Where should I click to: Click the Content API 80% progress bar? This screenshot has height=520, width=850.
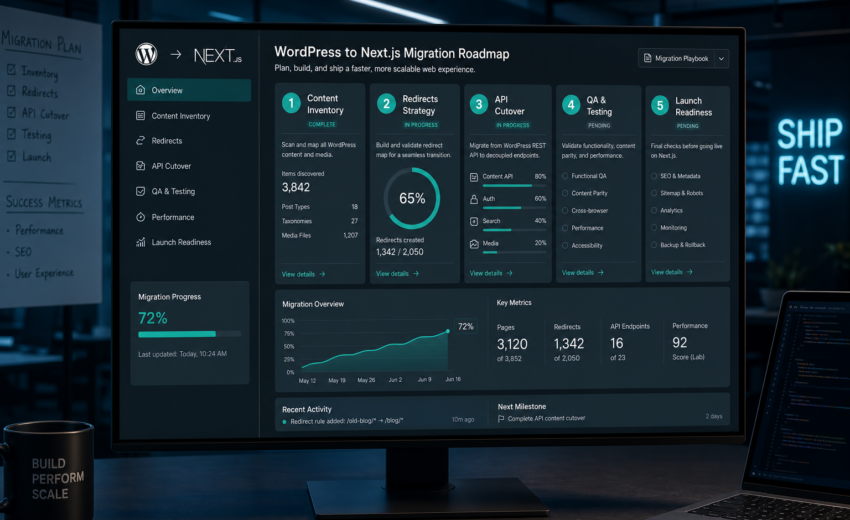coord(514,185)
